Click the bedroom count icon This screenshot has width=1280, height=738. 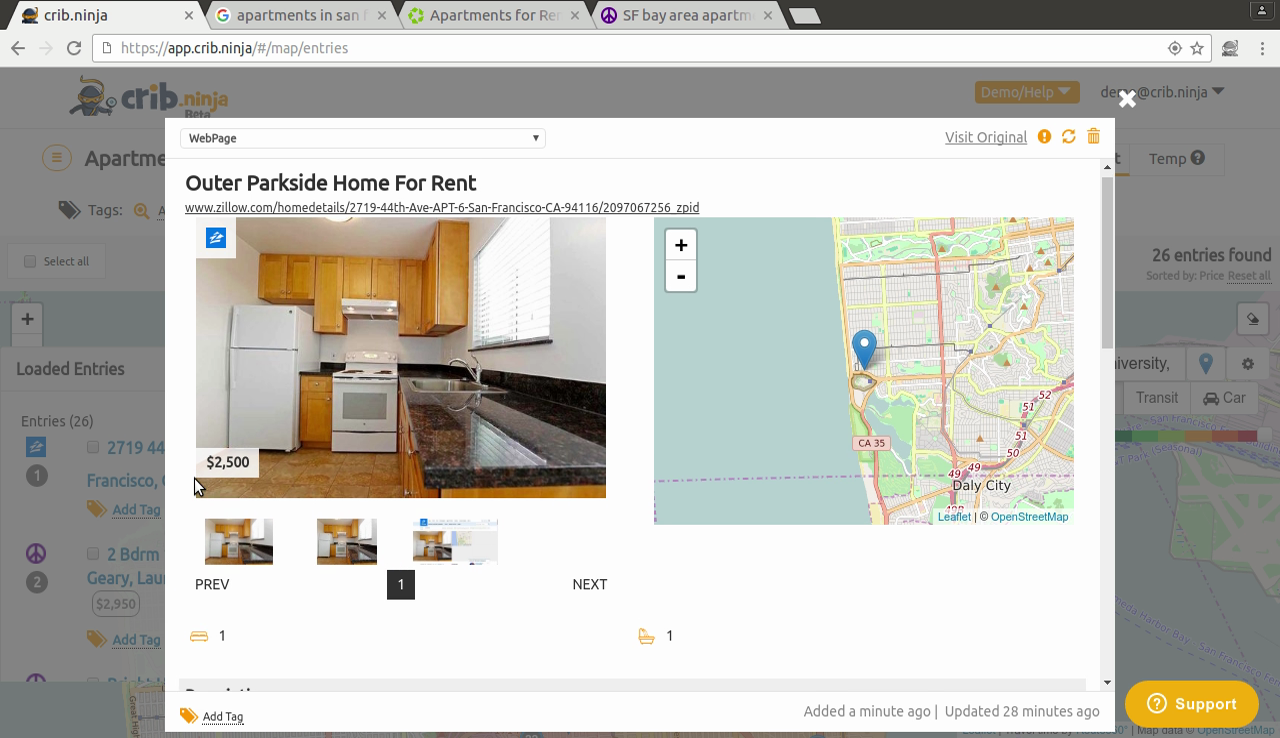[x=199, y=636]
